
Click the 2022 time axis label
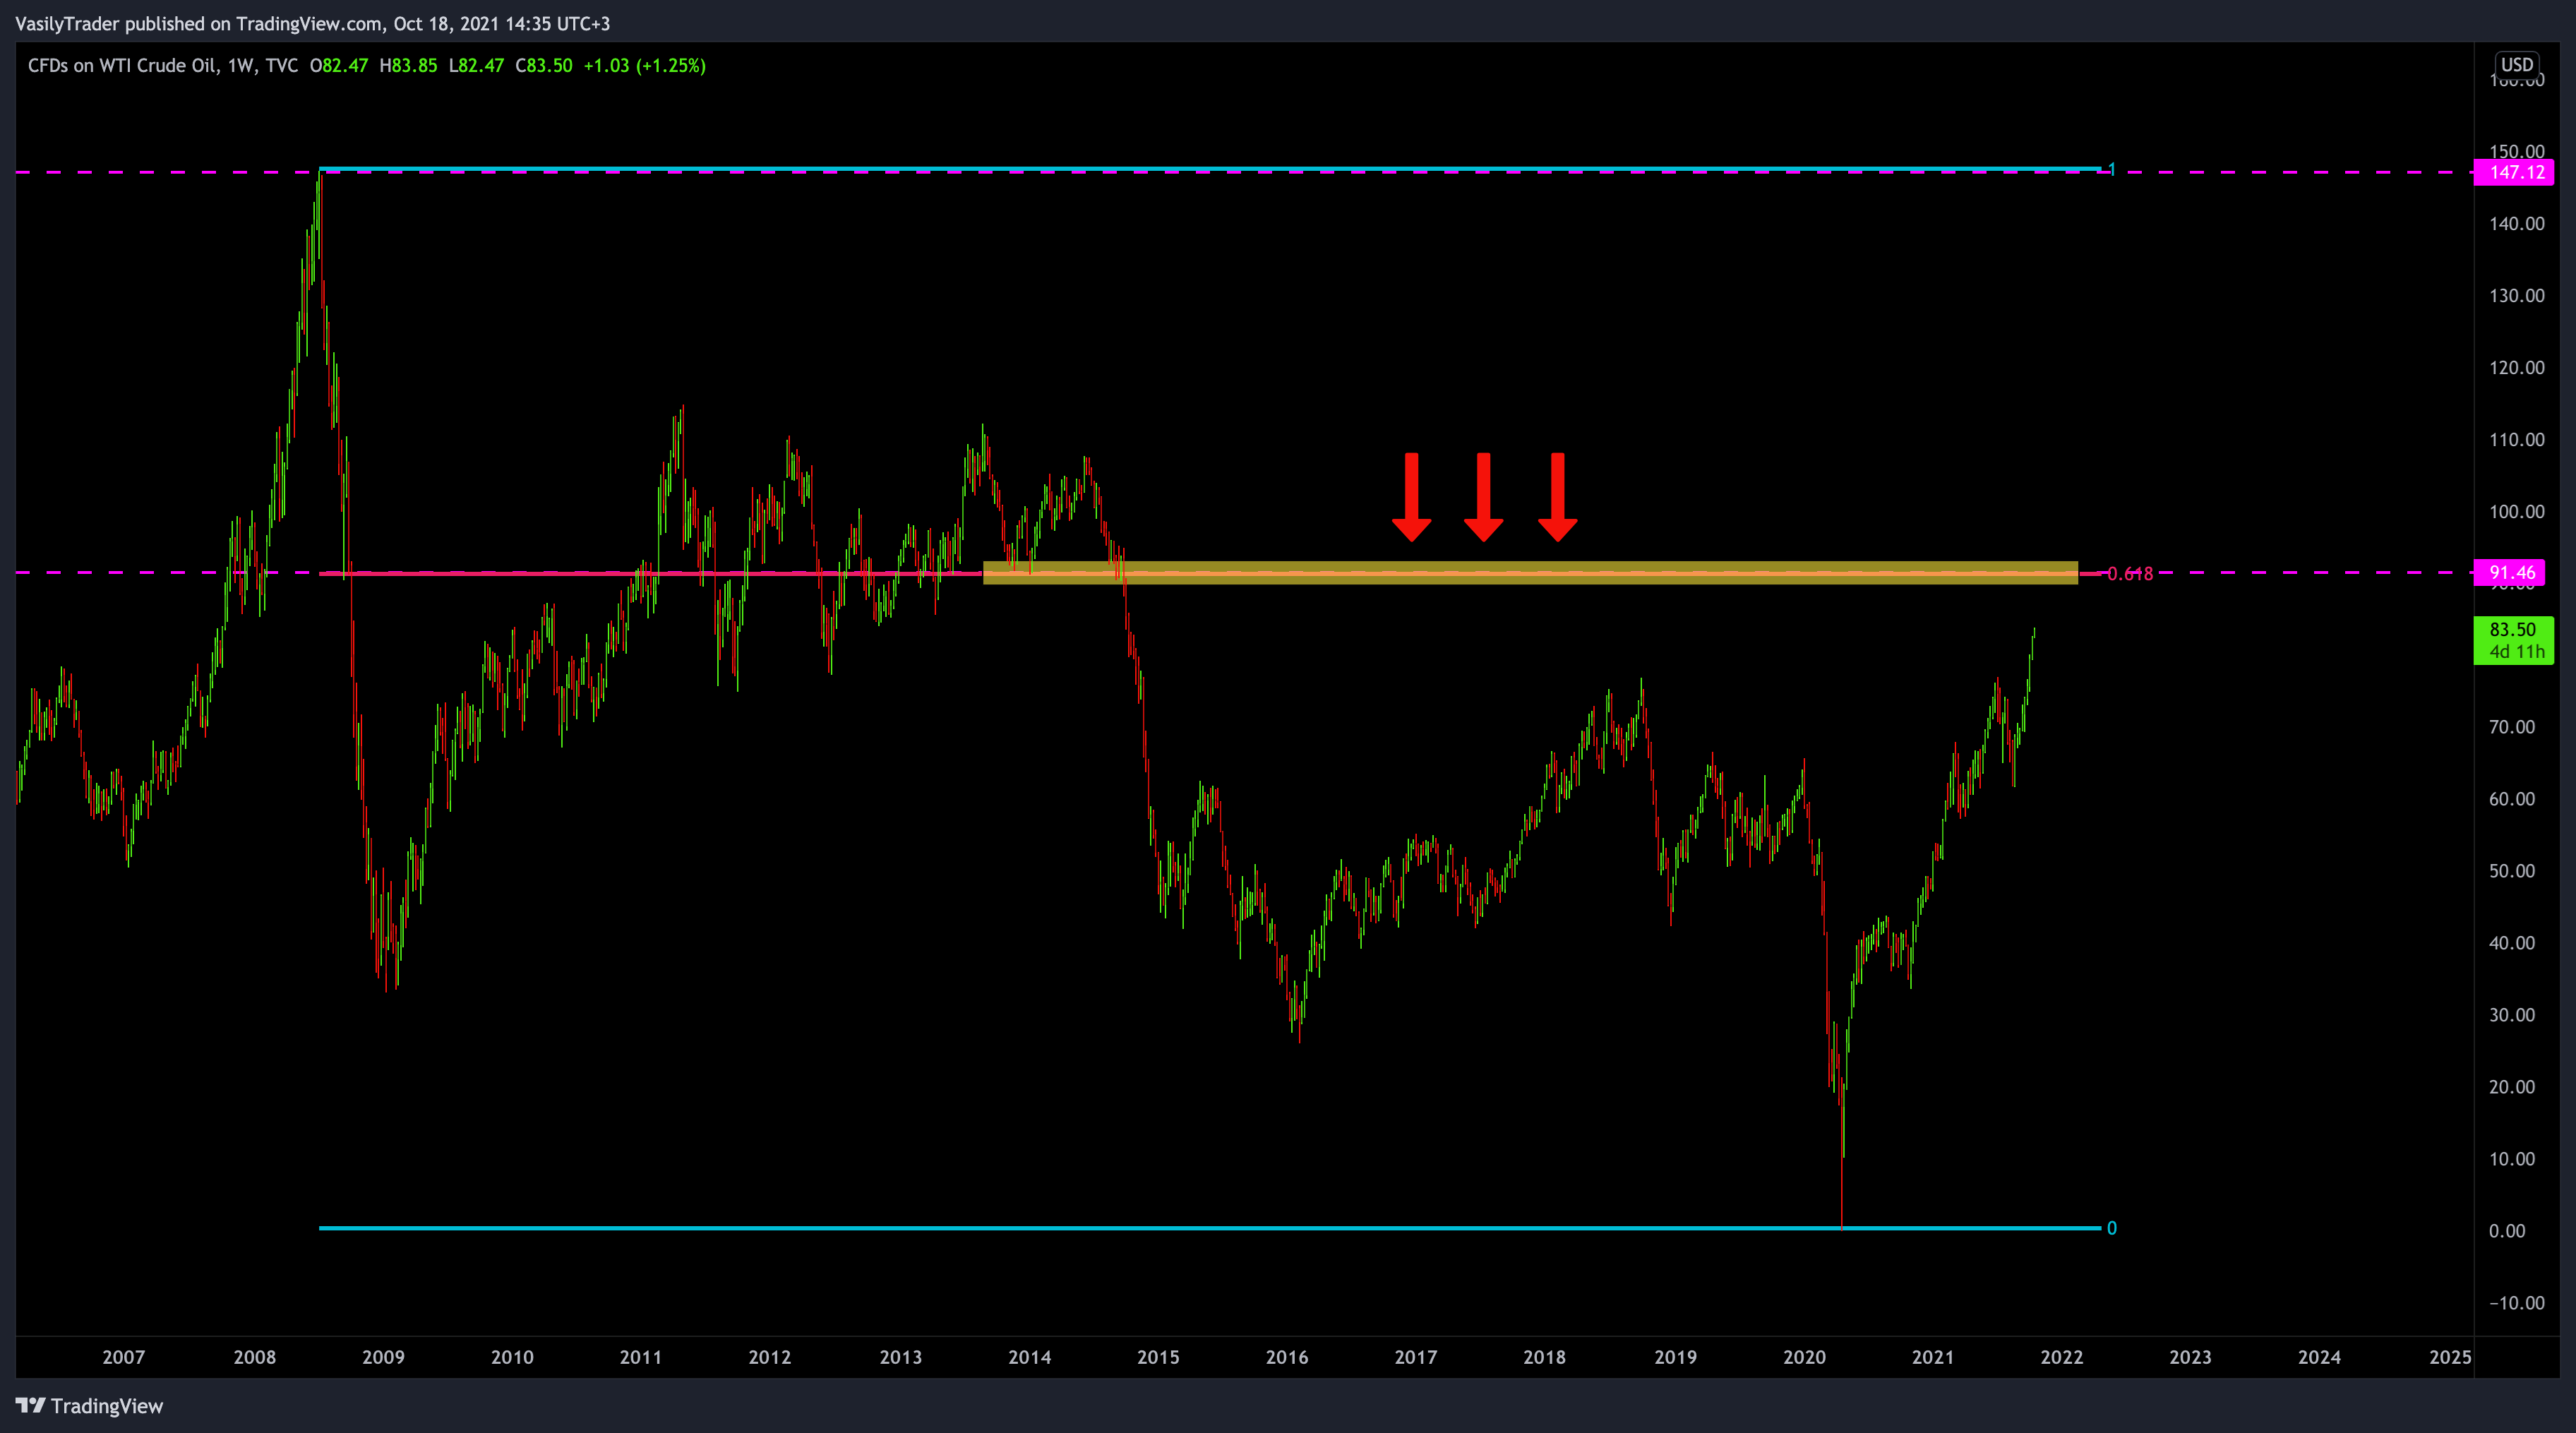(x=2061, y=1357)
